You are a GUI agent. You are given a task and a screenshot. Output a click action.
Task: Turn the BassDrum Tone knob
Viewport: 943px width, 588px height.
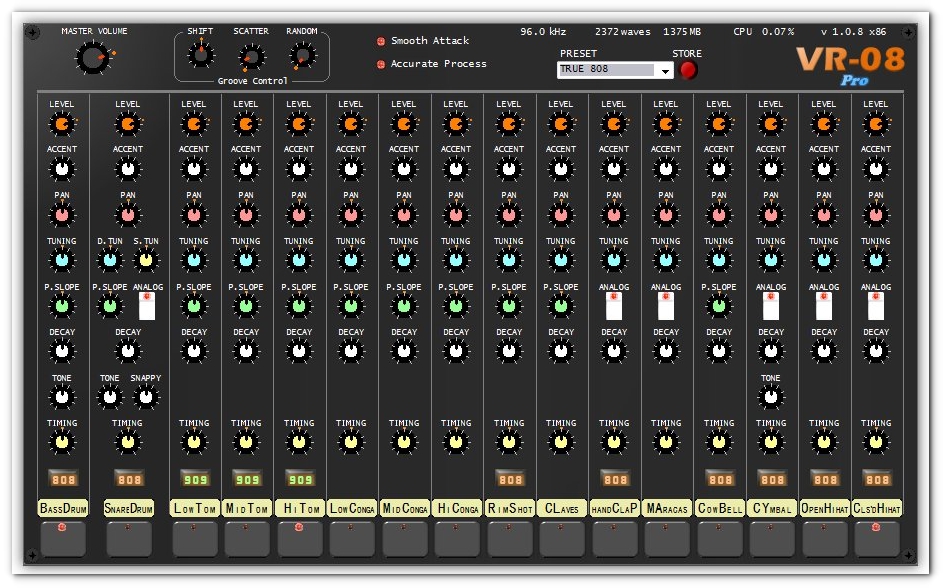pyautogui.click(x=62, y=395)
